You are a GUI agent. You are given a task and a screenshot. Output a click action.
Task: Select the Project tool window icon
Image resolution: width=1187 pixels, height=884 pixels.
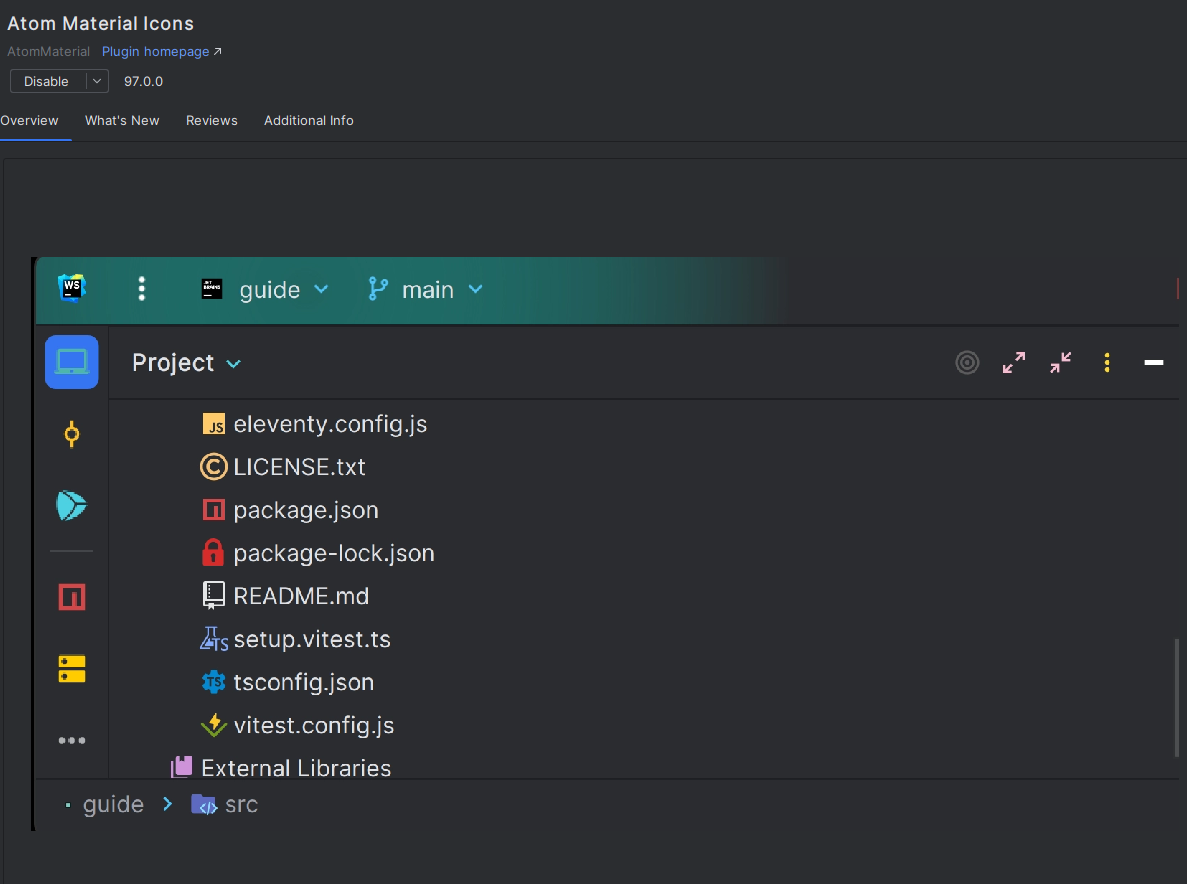coord(72,362)
